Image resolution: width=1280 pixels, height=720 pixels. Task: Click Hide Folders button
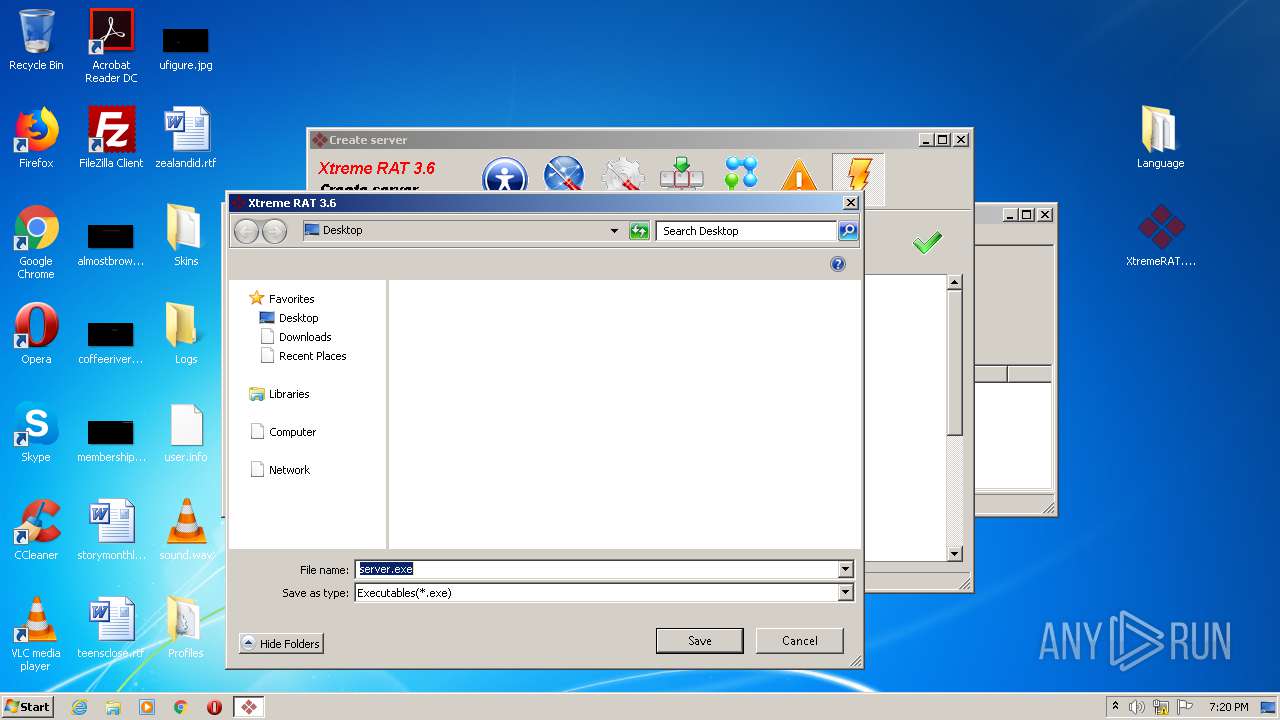[281, 644]
